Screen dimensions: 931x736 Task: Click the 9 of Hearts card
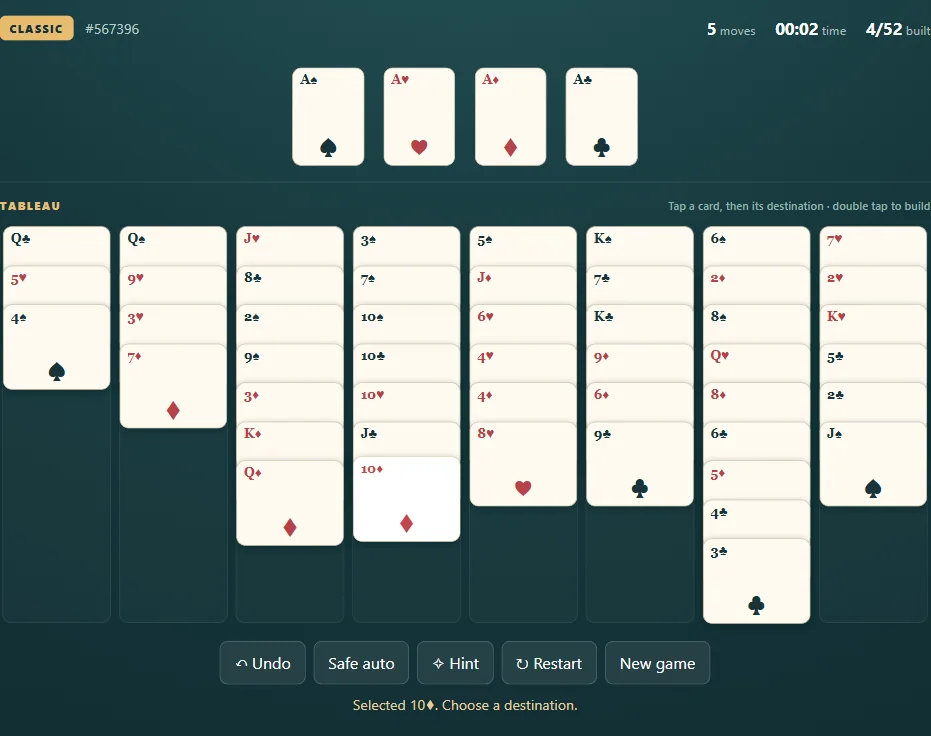[173, 285]
